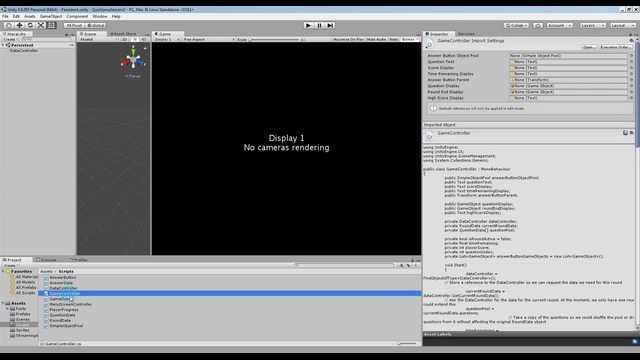Image resolution: width=640 pixels, height=360 pixels.
Task: Pick object for Question Text field
Action: tap(631, 62)
